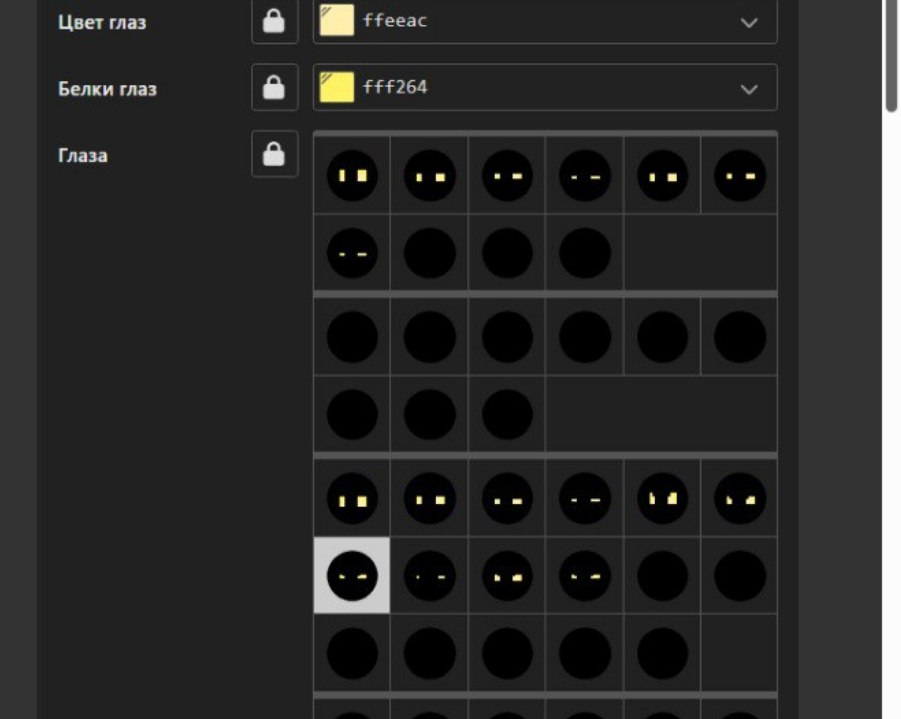Click the vertical scrollbar thumb

tap(891, 56)
